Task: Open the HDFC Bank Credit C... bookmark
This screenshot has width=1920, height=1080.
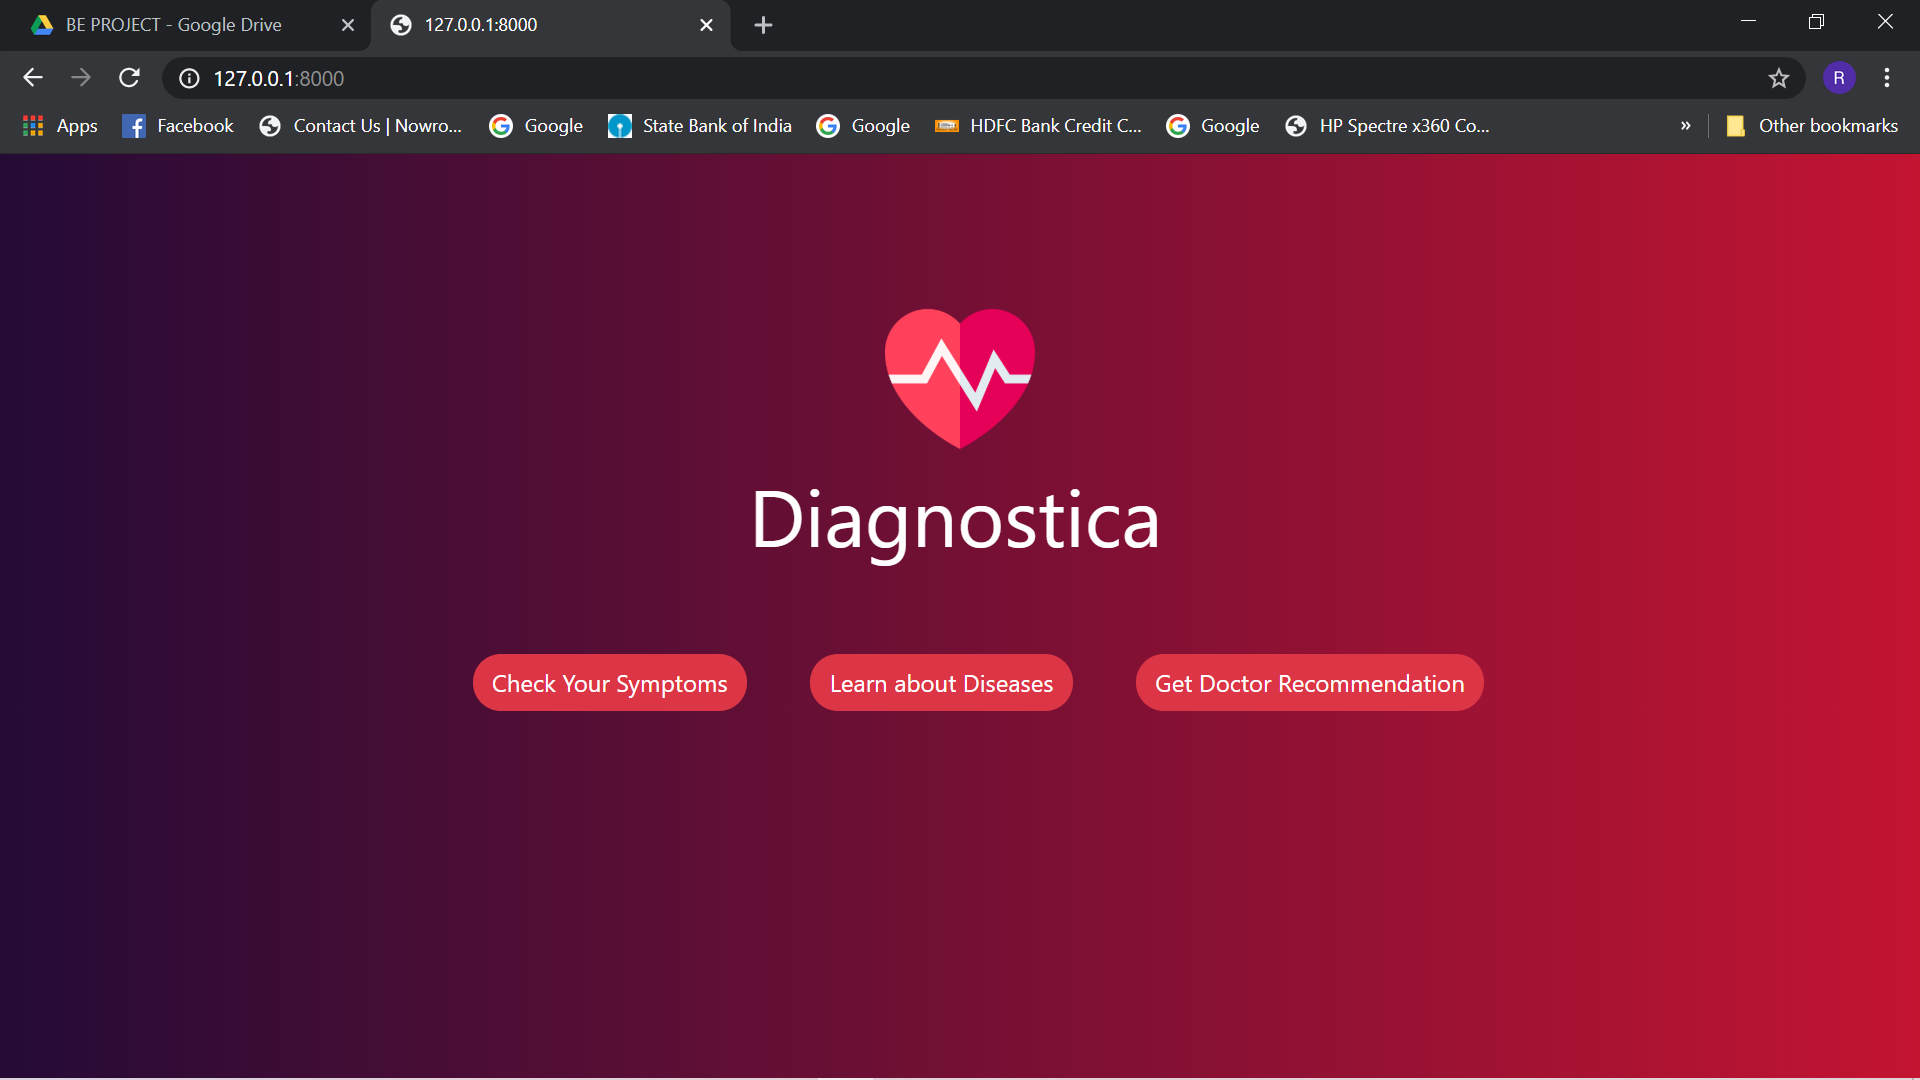Action: coord(1038,126)
